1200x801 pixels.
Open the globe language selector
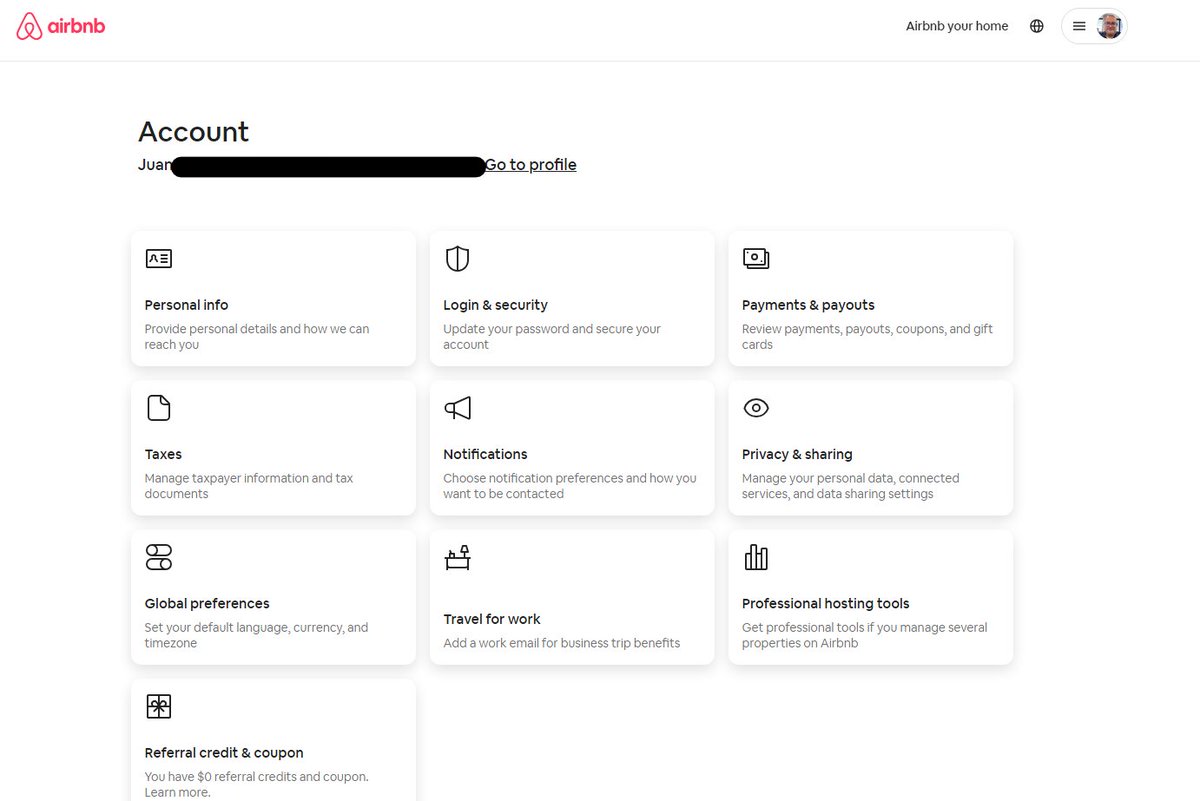tap(1037, 26)
